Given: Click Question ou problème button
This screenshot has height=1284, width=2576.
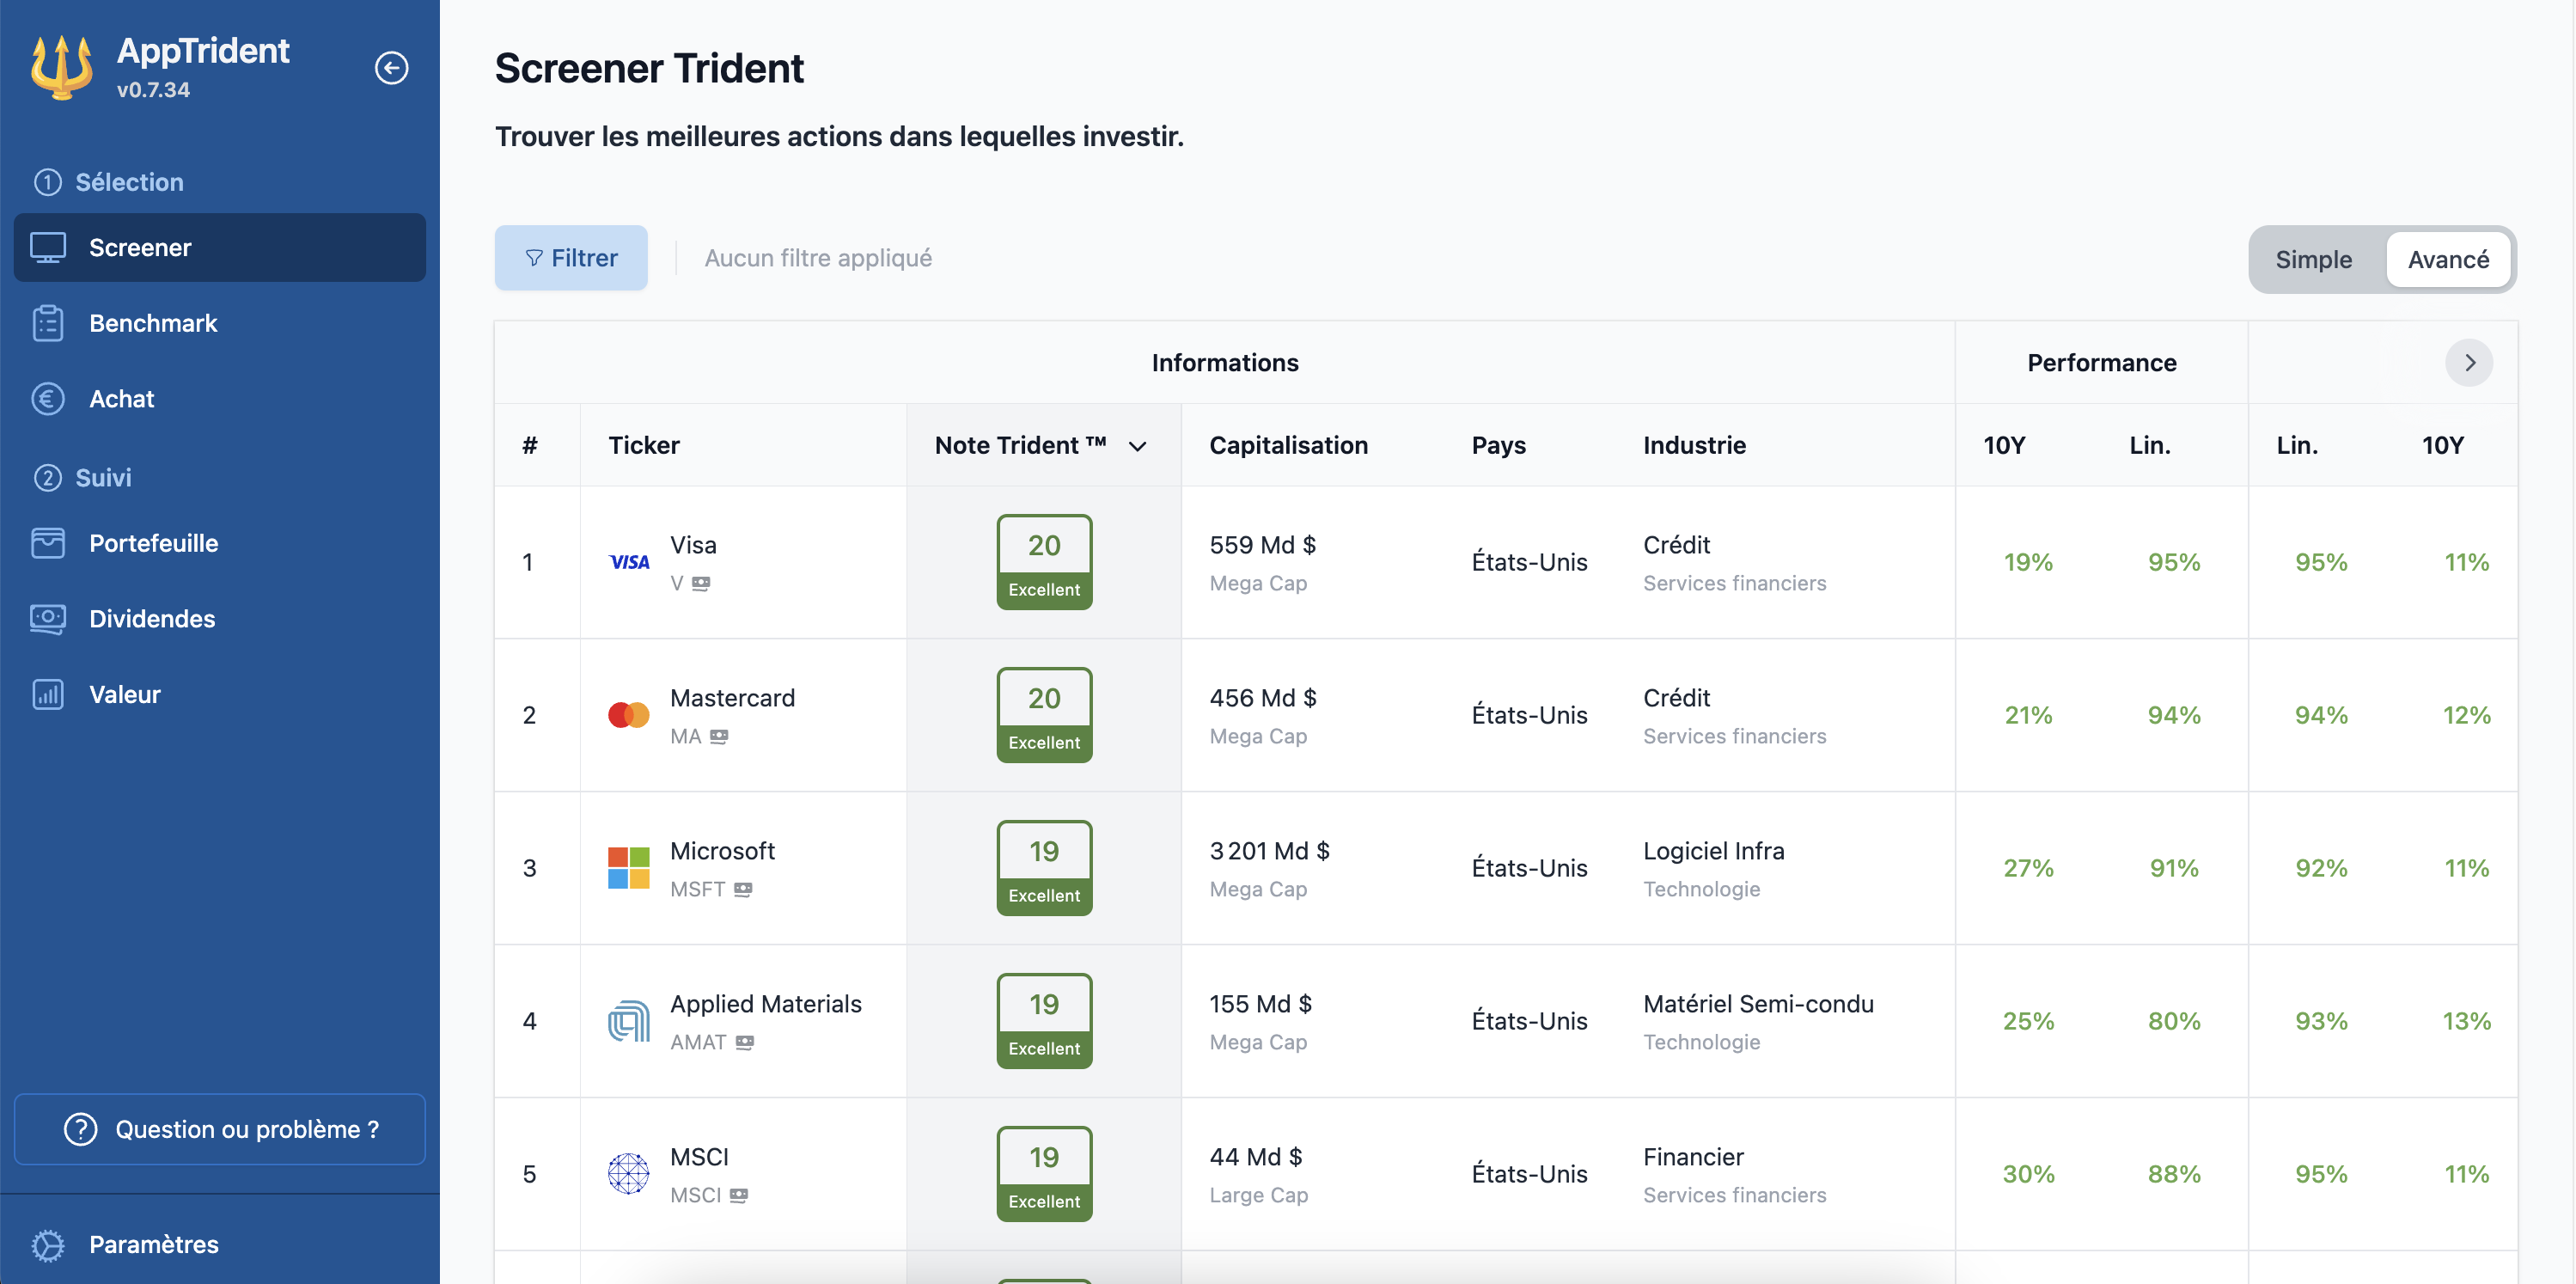Looking at the screenshot, I should tap(220, 1128).
